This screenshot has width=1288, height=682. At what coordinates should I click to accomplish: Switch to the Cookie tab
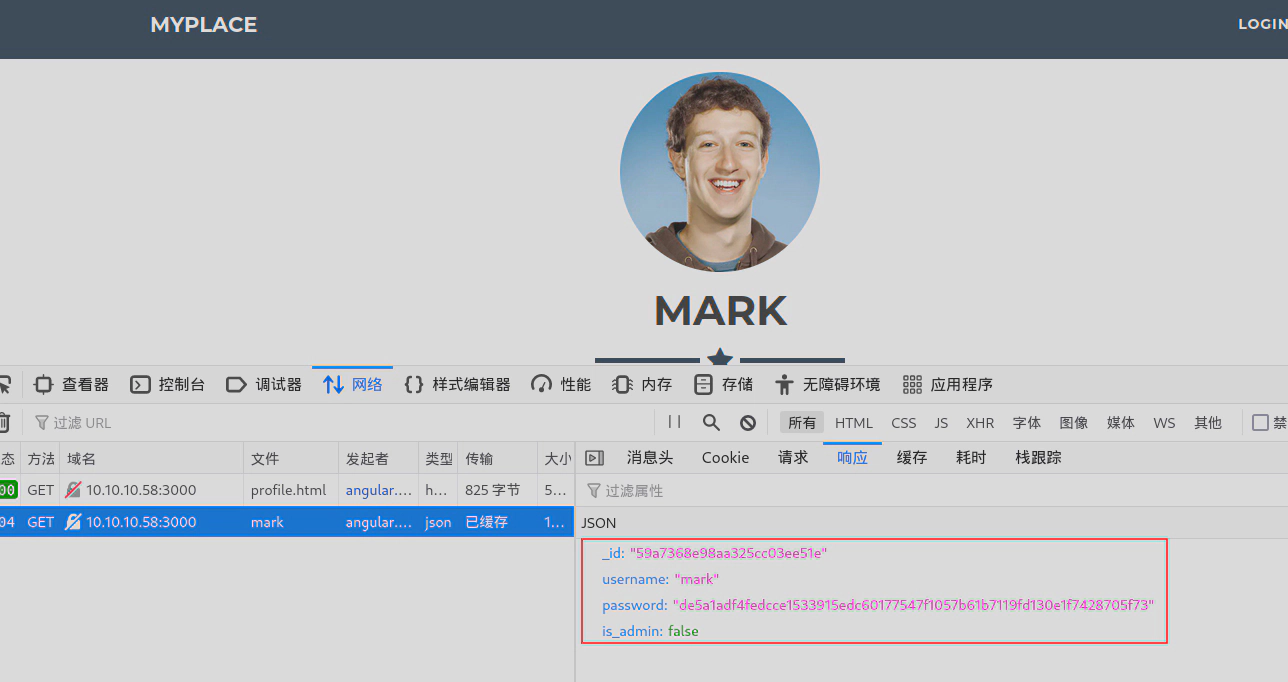pyautogui.click(x=725, y=458)
